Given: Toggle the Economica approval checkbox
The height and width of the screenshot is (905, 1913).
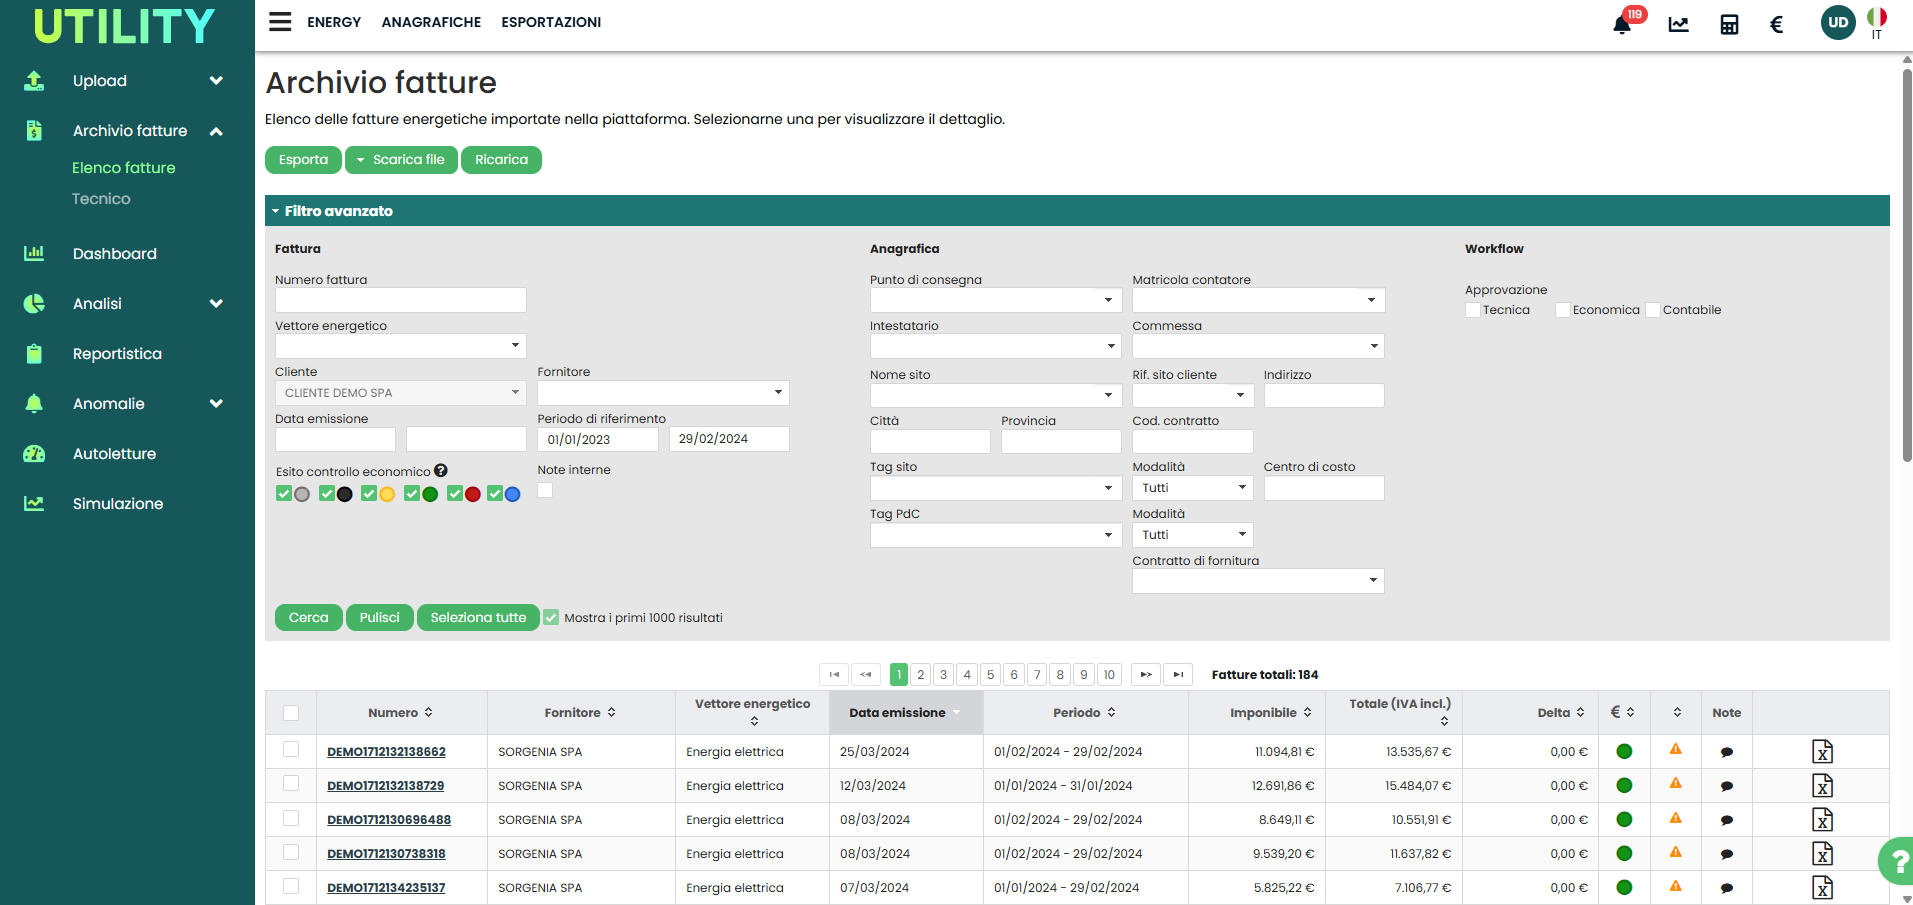Looking at the screenshot, I should point(1562,310).
